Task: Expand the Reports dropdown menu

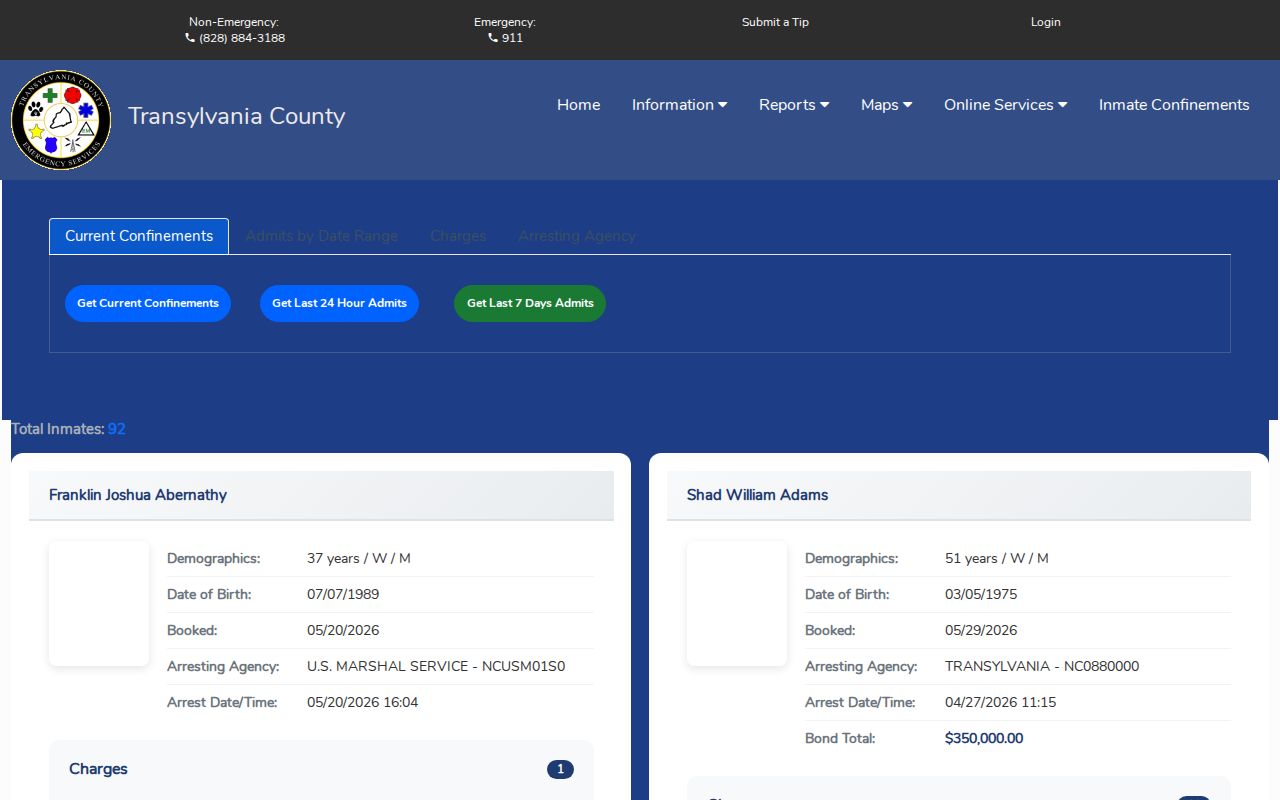Action: point(794,105)
